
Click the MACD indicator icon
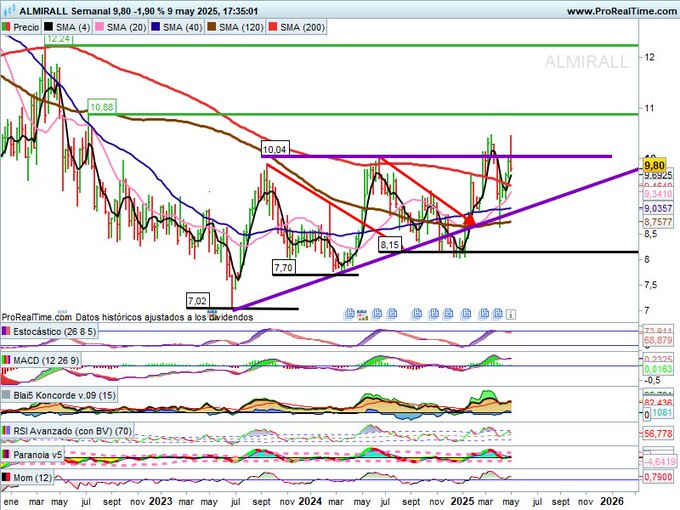pos(6,360)
